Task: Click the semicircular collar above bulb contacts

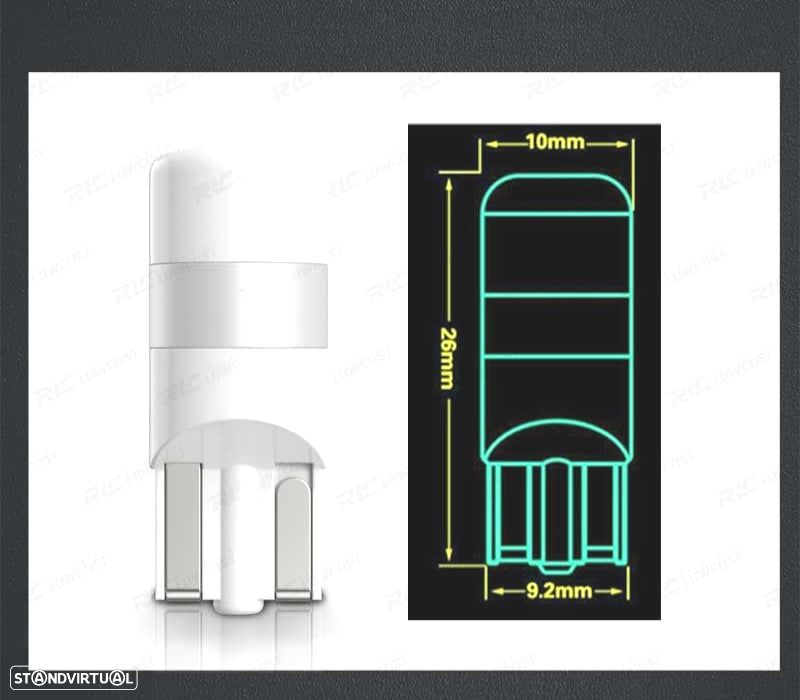Action: click(238, 443)
